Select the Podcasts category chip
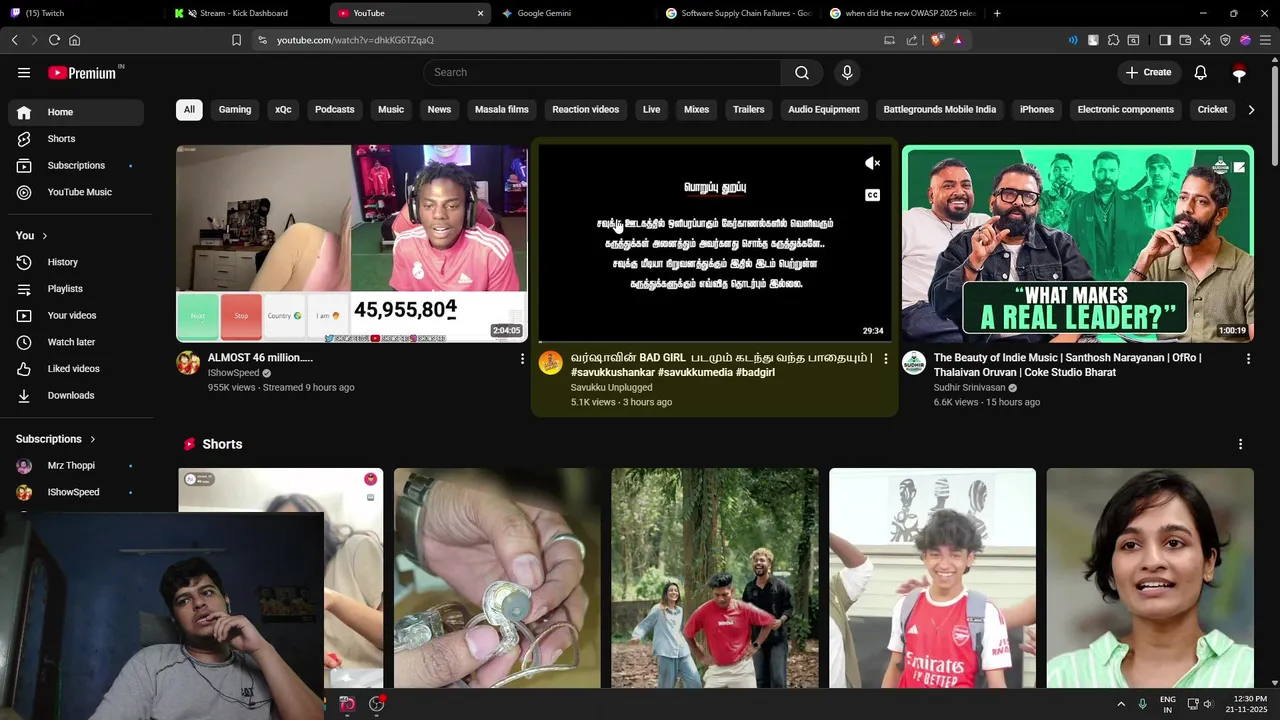1280x720 pixels. 334,110
